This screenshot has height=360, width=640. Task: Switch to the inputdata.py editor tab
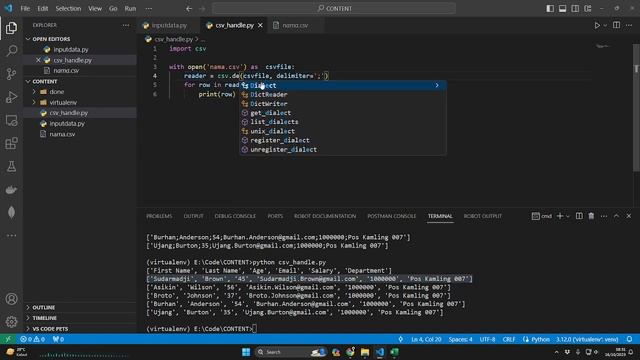pos(169,25)
